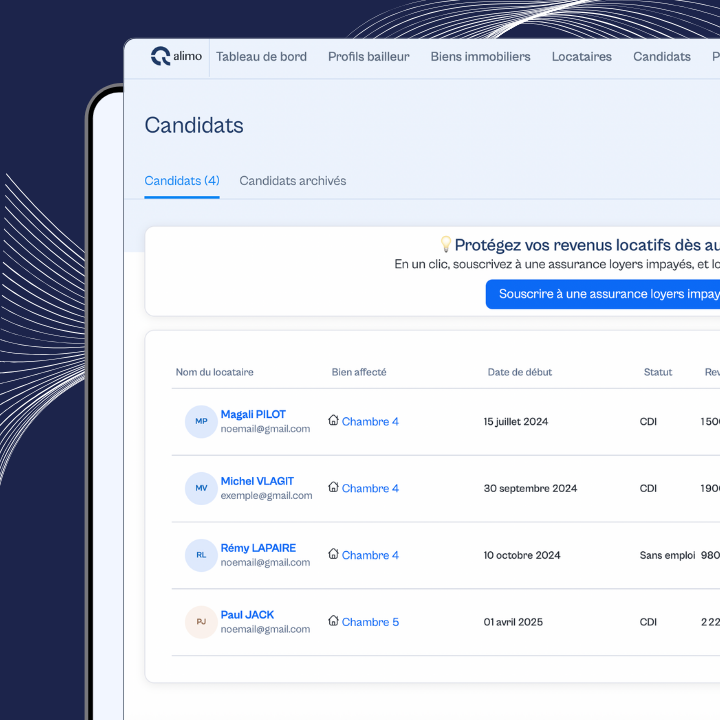Image resolution: width=720 pixels, height=720 pixels.
Task: Open the Michel VLAGIT candidate link
Action: point(257,481)
